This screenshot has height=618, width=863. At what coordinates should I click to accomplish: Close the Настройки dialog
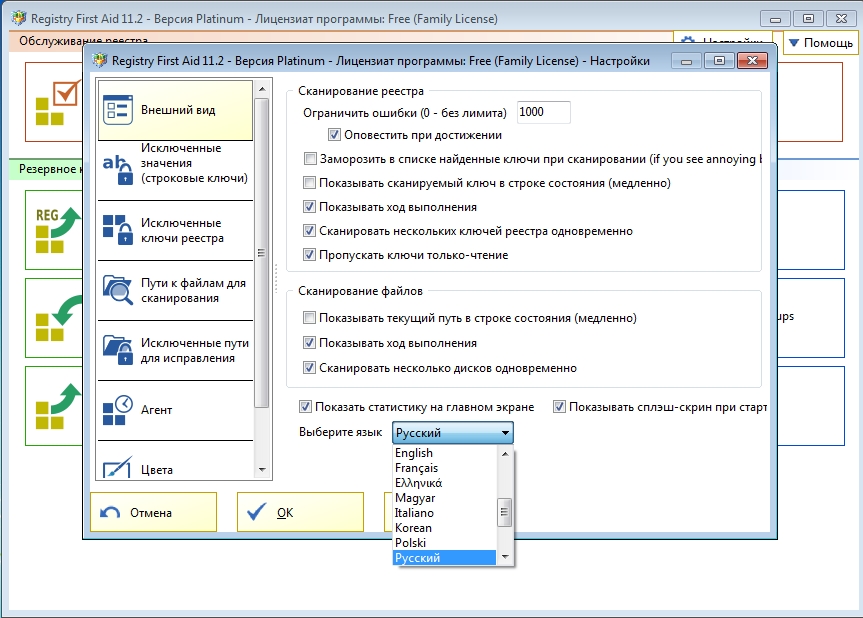752,61
